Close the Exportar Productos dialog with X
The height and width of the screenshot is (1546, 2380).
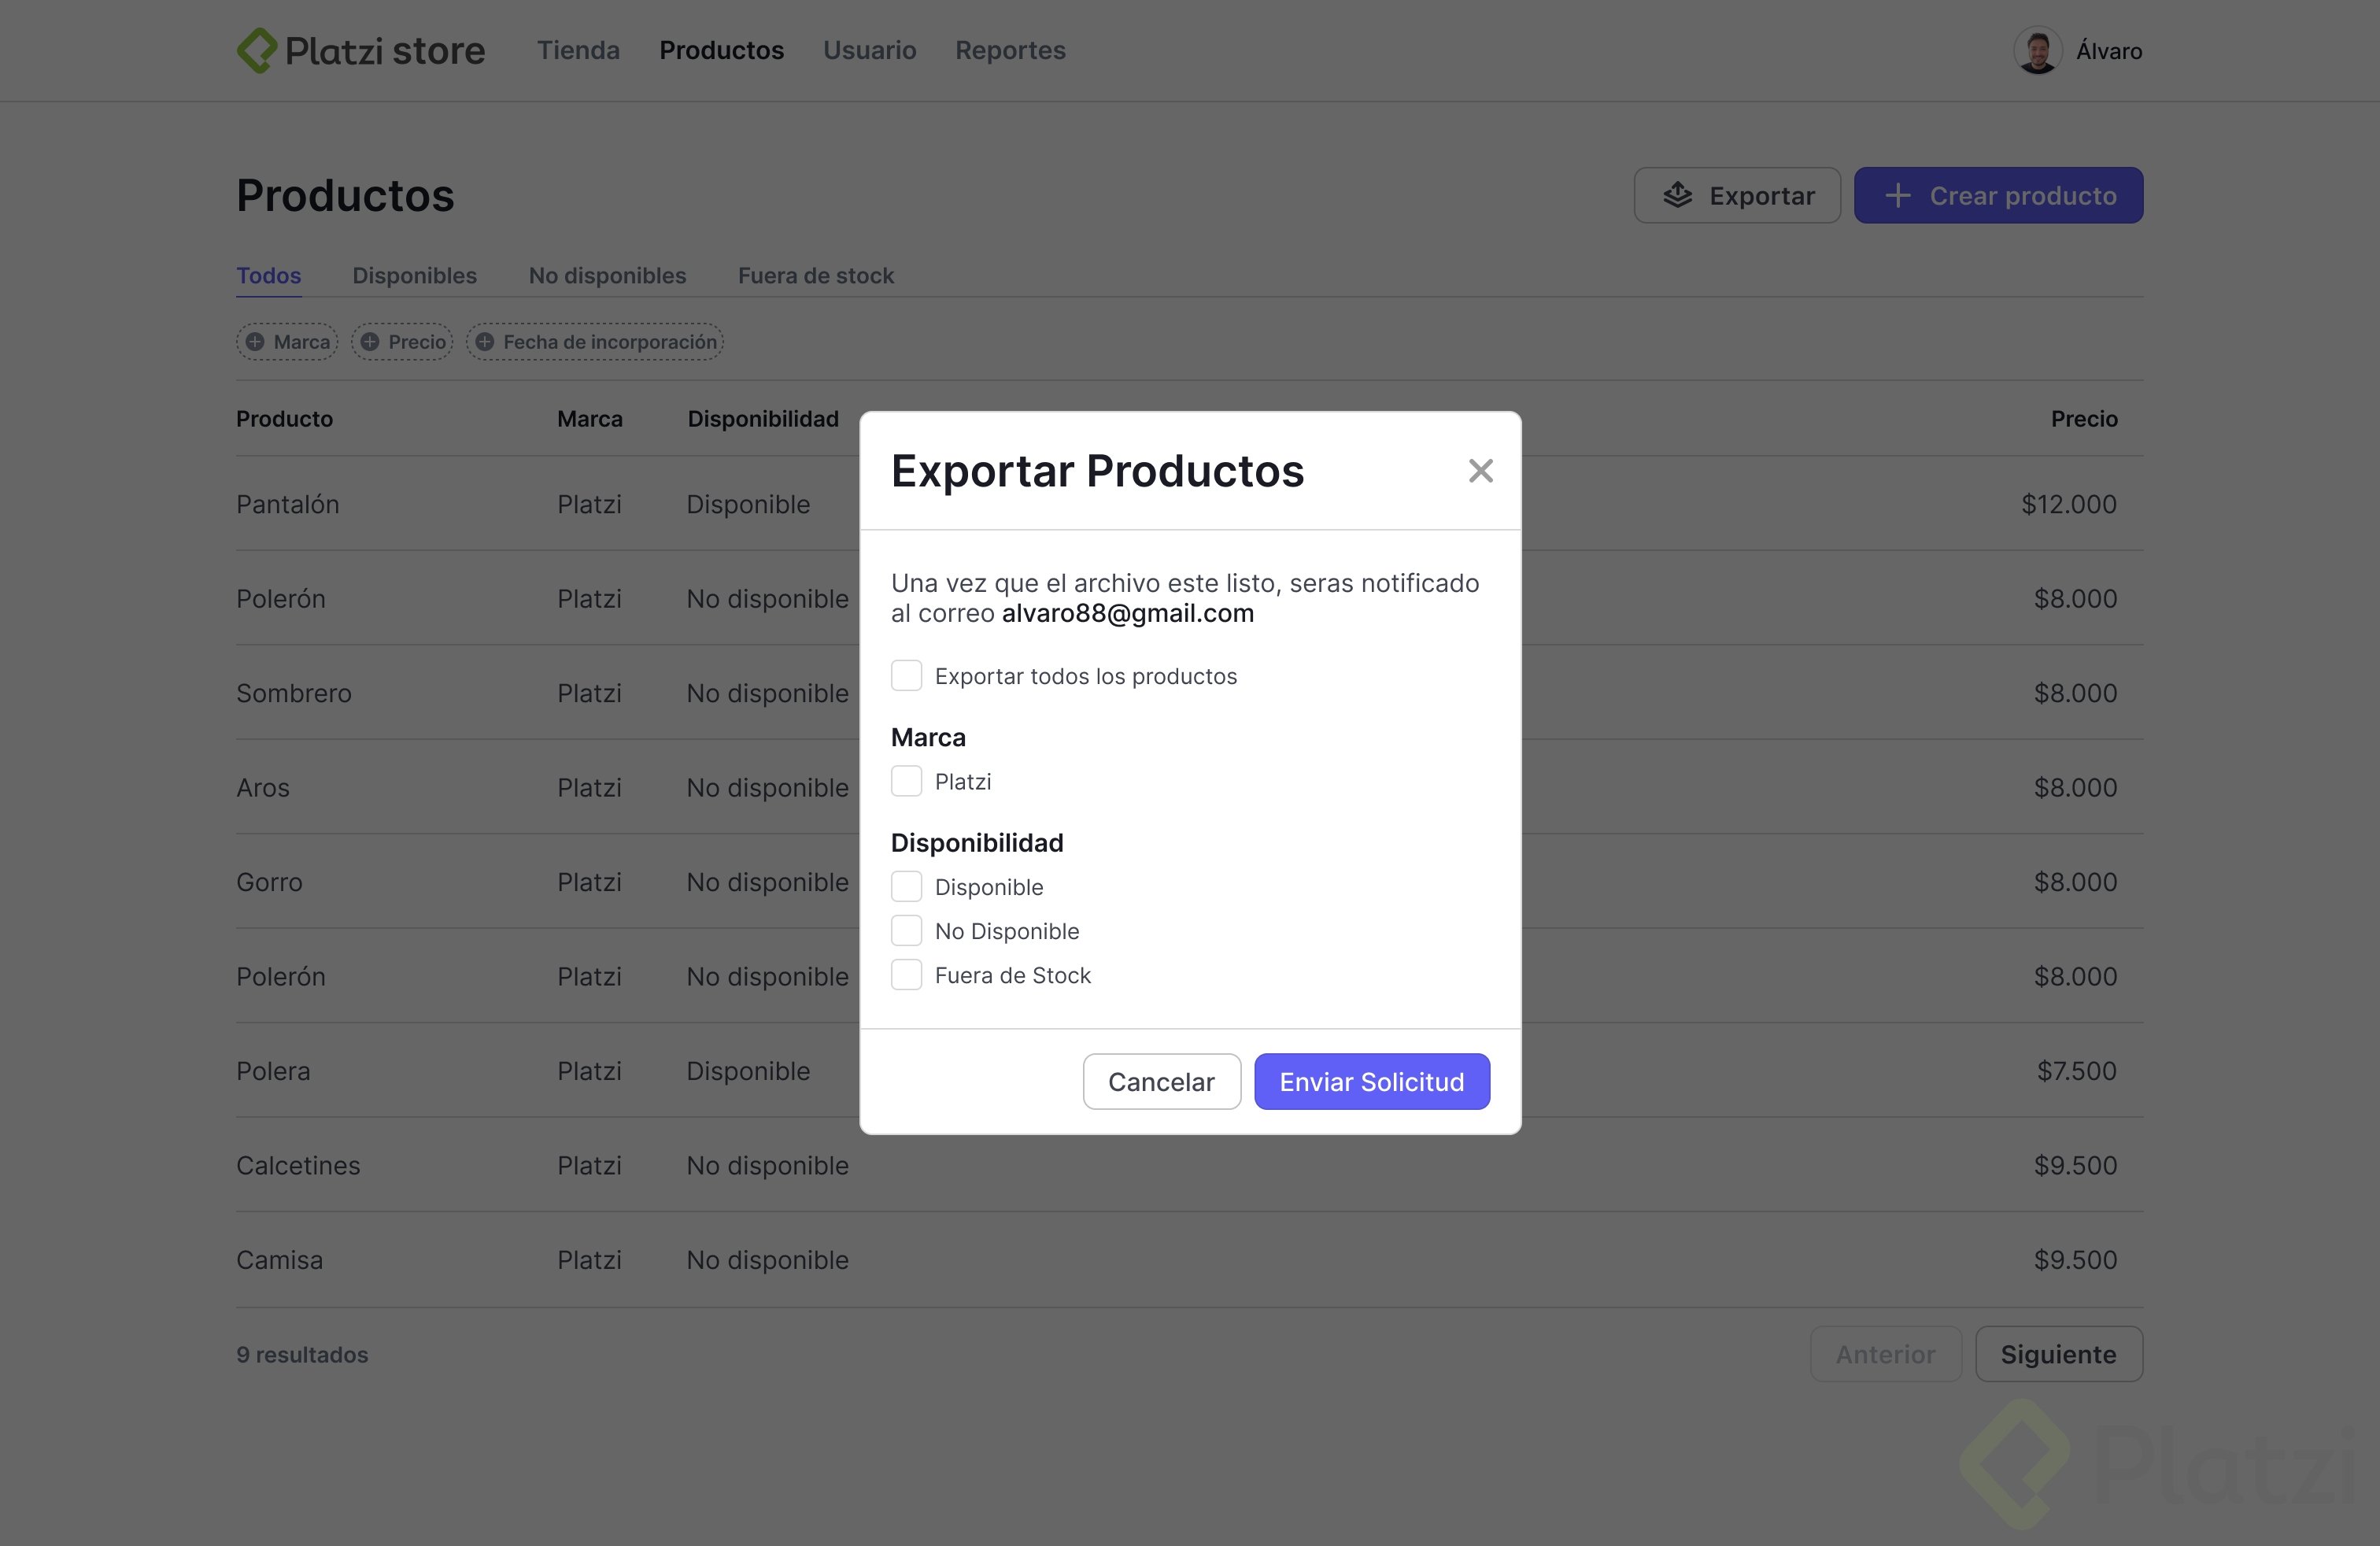[1480, 471]
